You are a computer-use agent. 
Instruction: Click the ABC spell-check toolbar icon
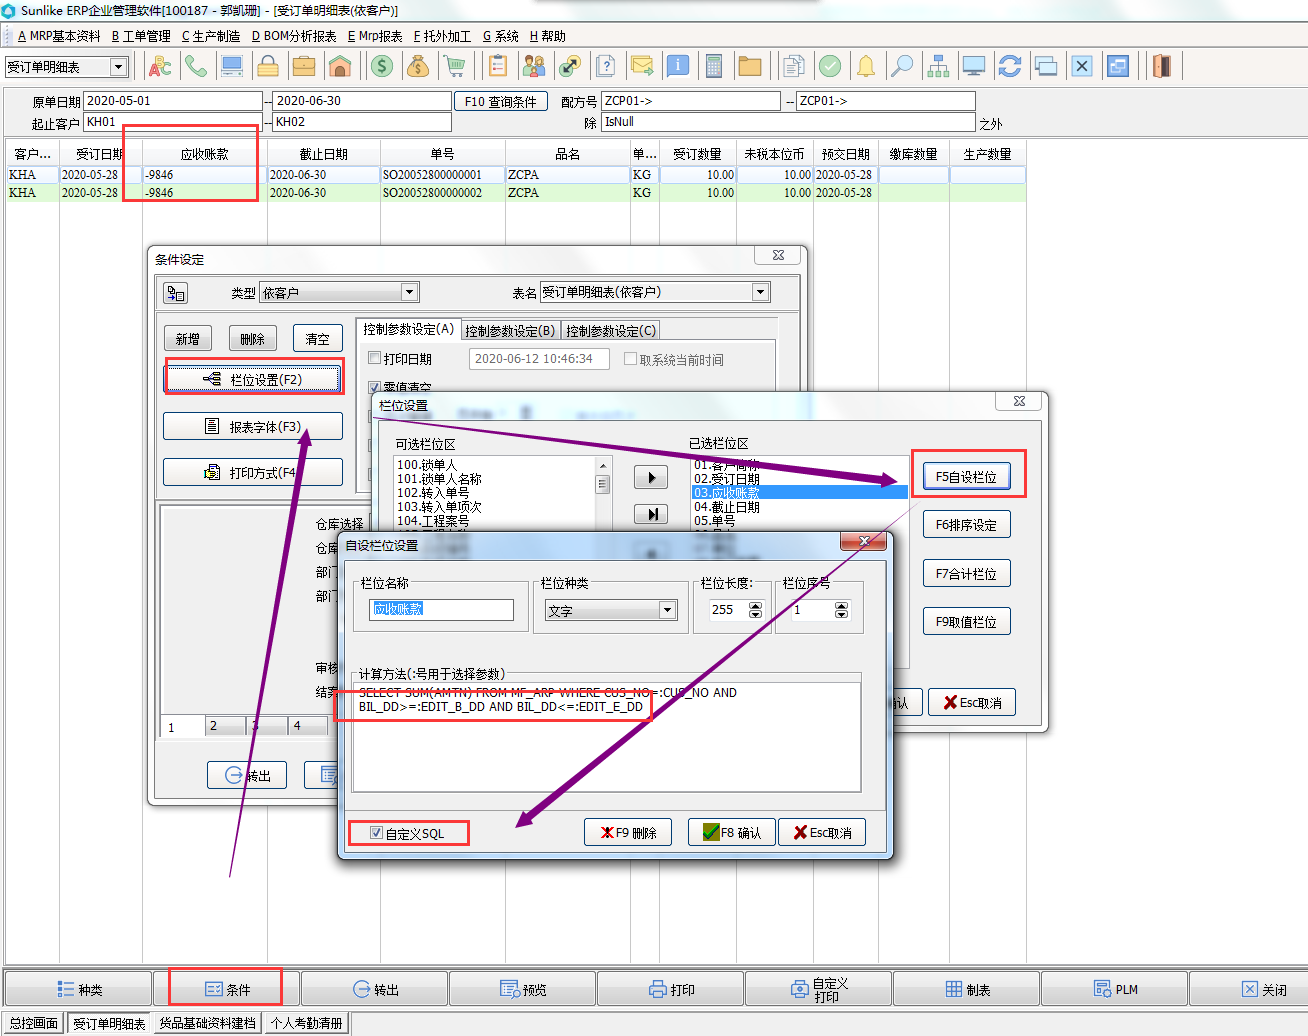tap(160, 67)
